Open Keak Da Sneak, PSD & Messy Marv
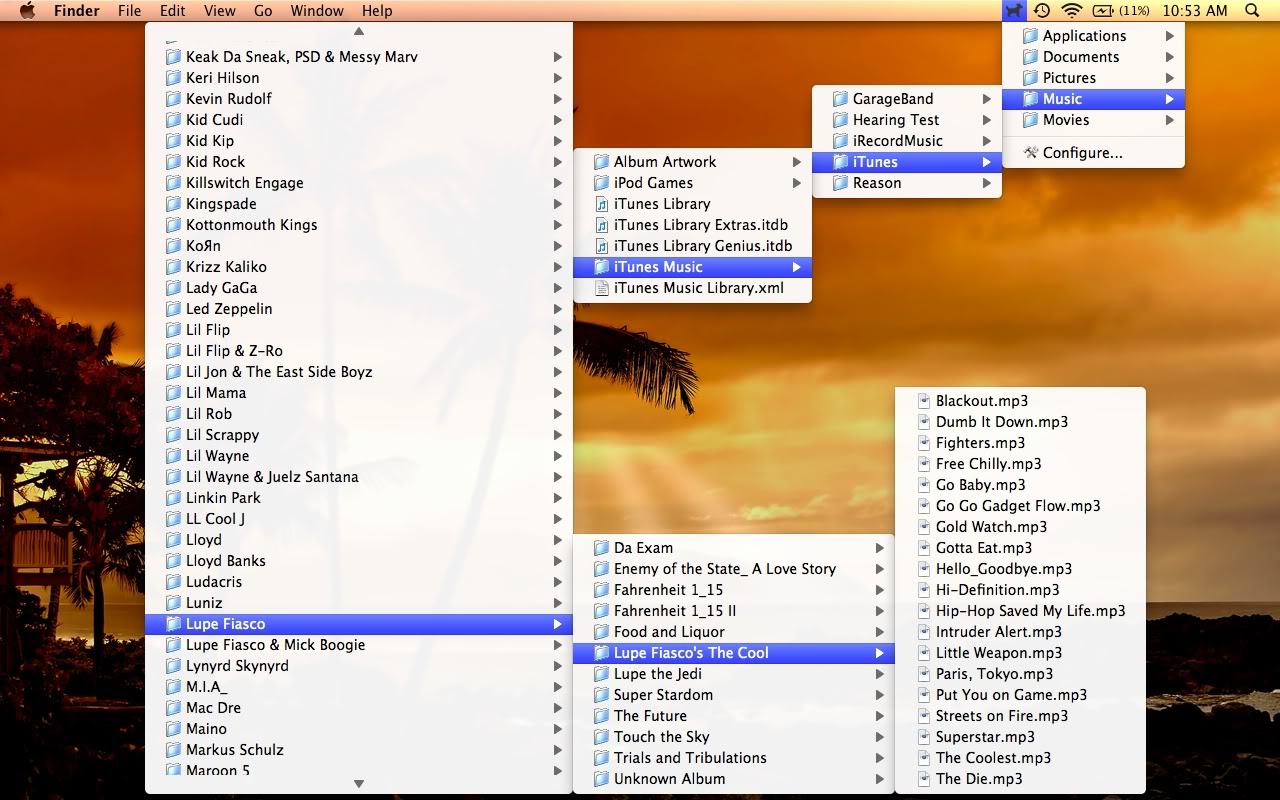1280x800 pixels. coord(359,57)
